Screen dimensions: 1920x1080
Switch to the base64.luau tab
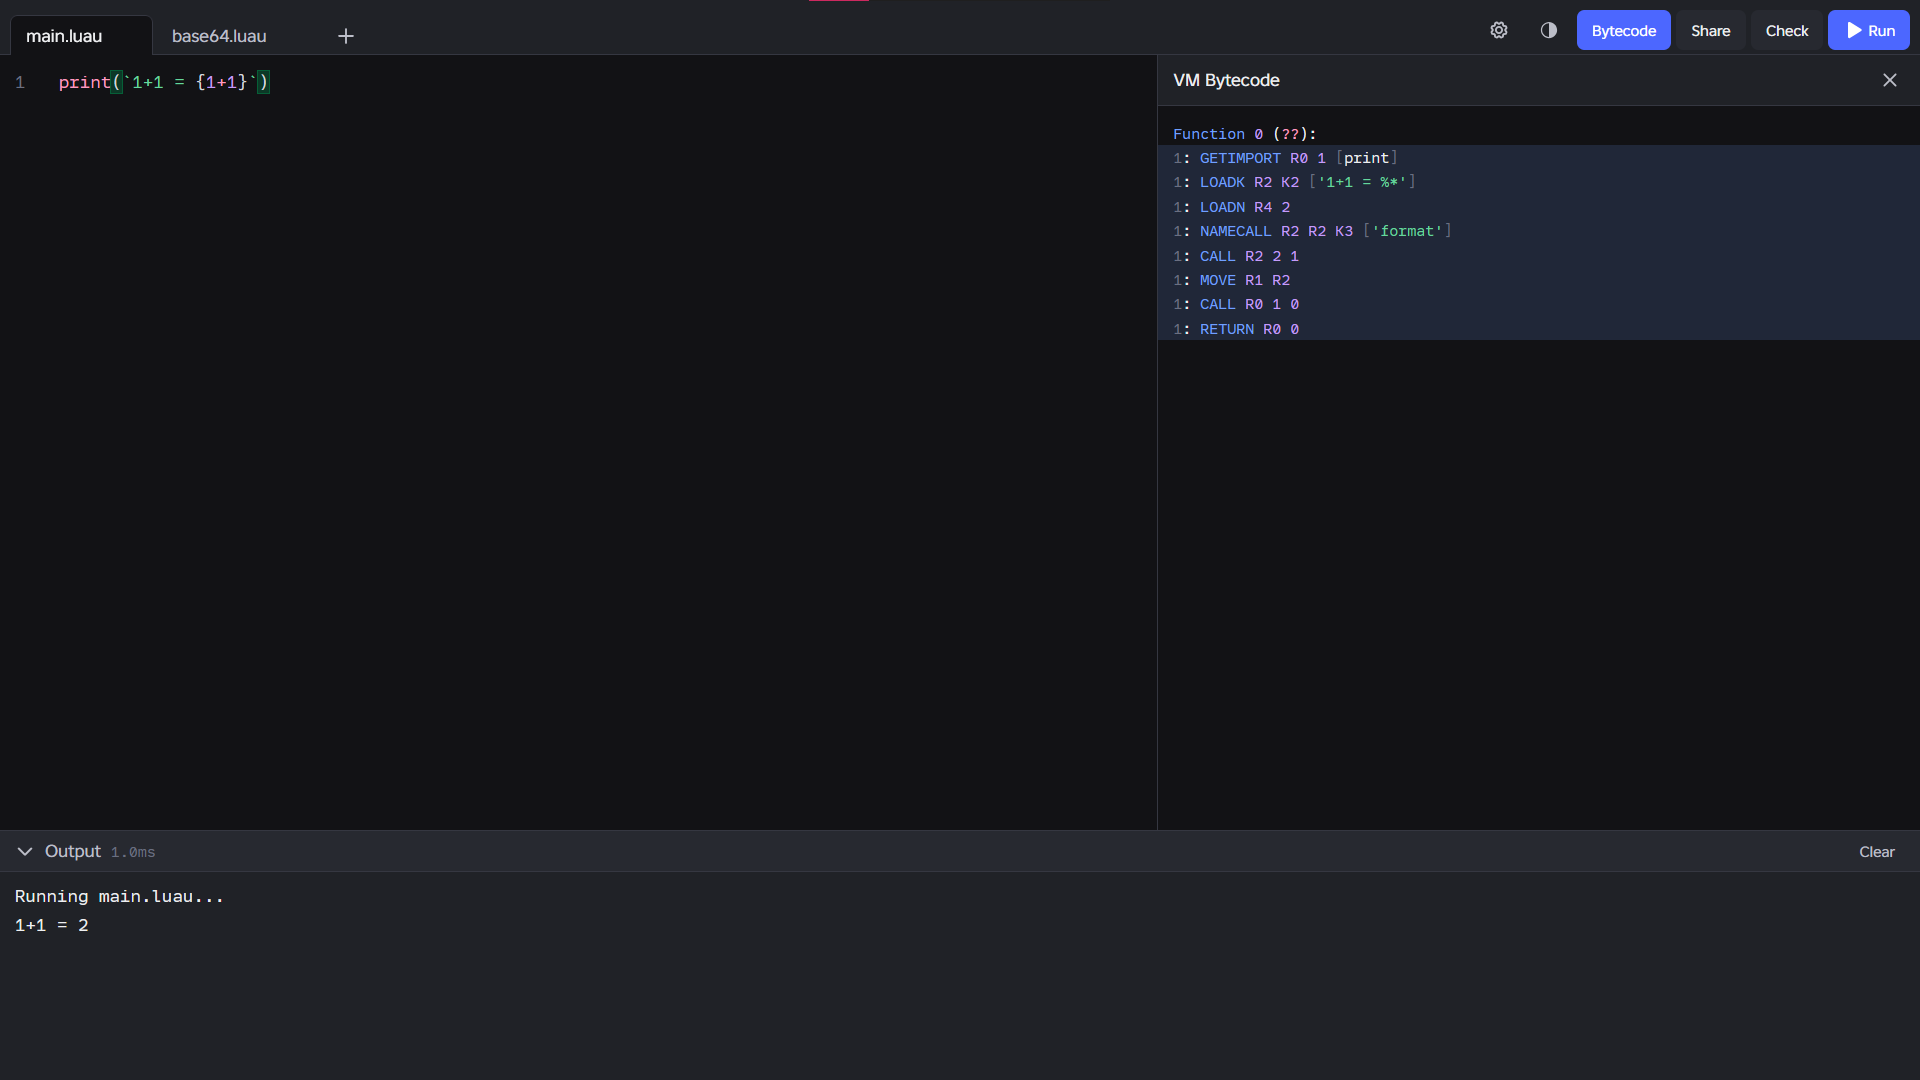click(219, 36)
